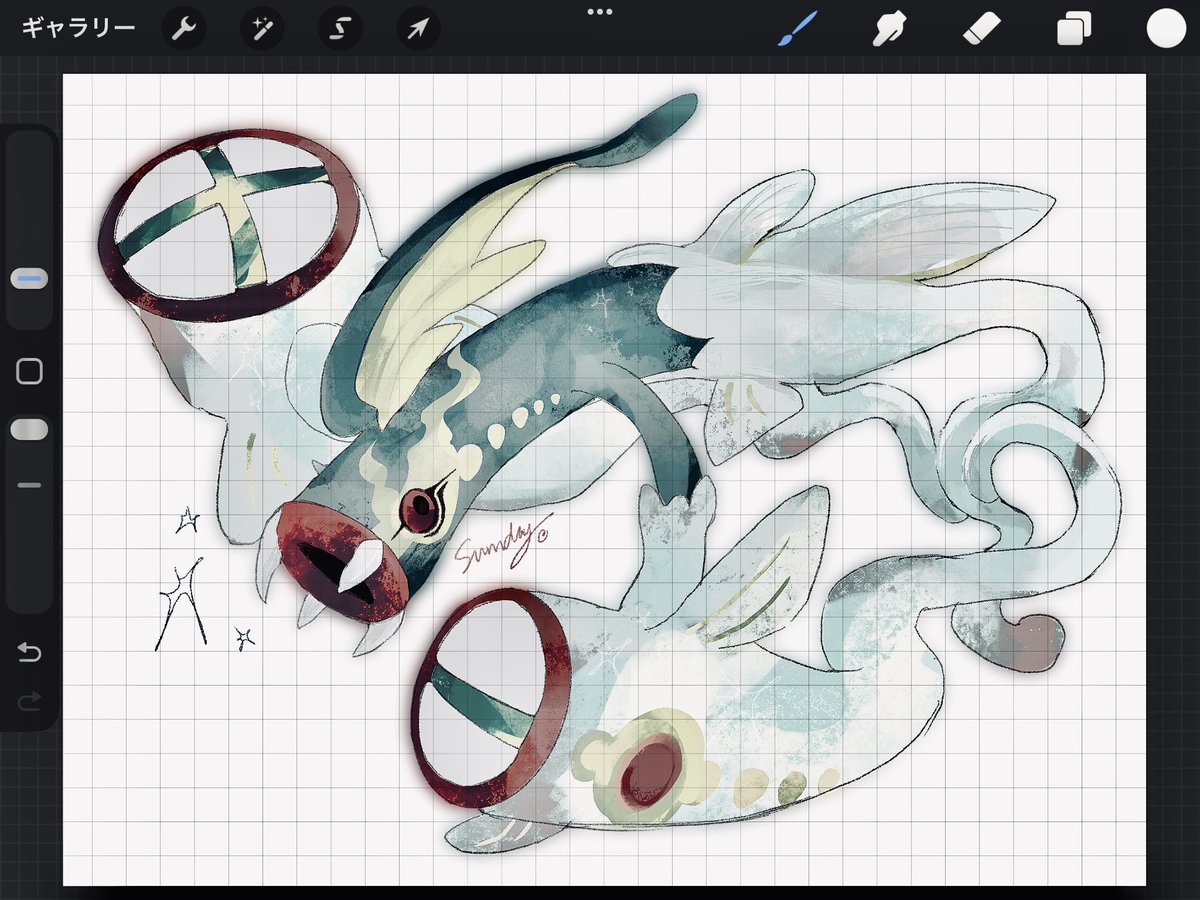Image resolution: width=1200 pixels, height=900 pixels.
Task: Adjust the brush size slider handle
Action: click(x=29, y=279)
